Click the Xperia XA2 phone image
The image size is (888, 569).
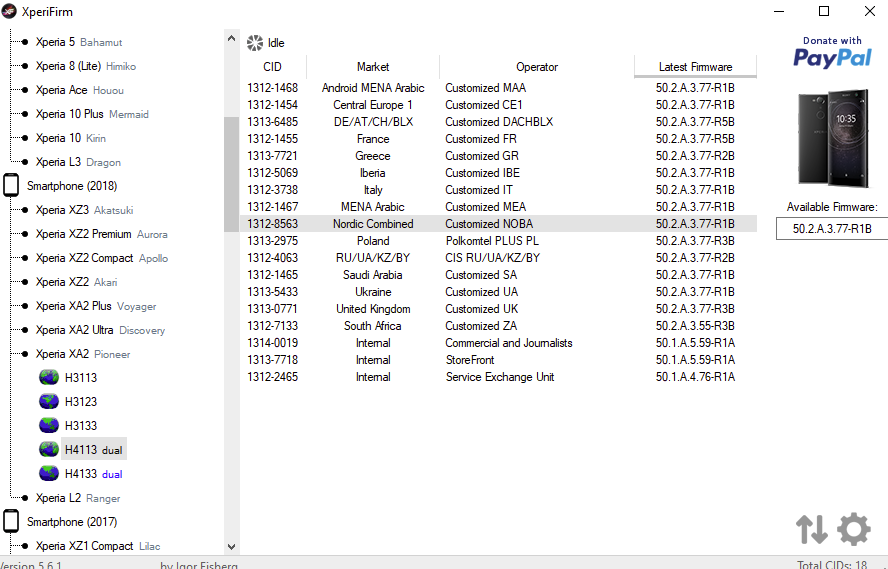(x=833, y=138)
